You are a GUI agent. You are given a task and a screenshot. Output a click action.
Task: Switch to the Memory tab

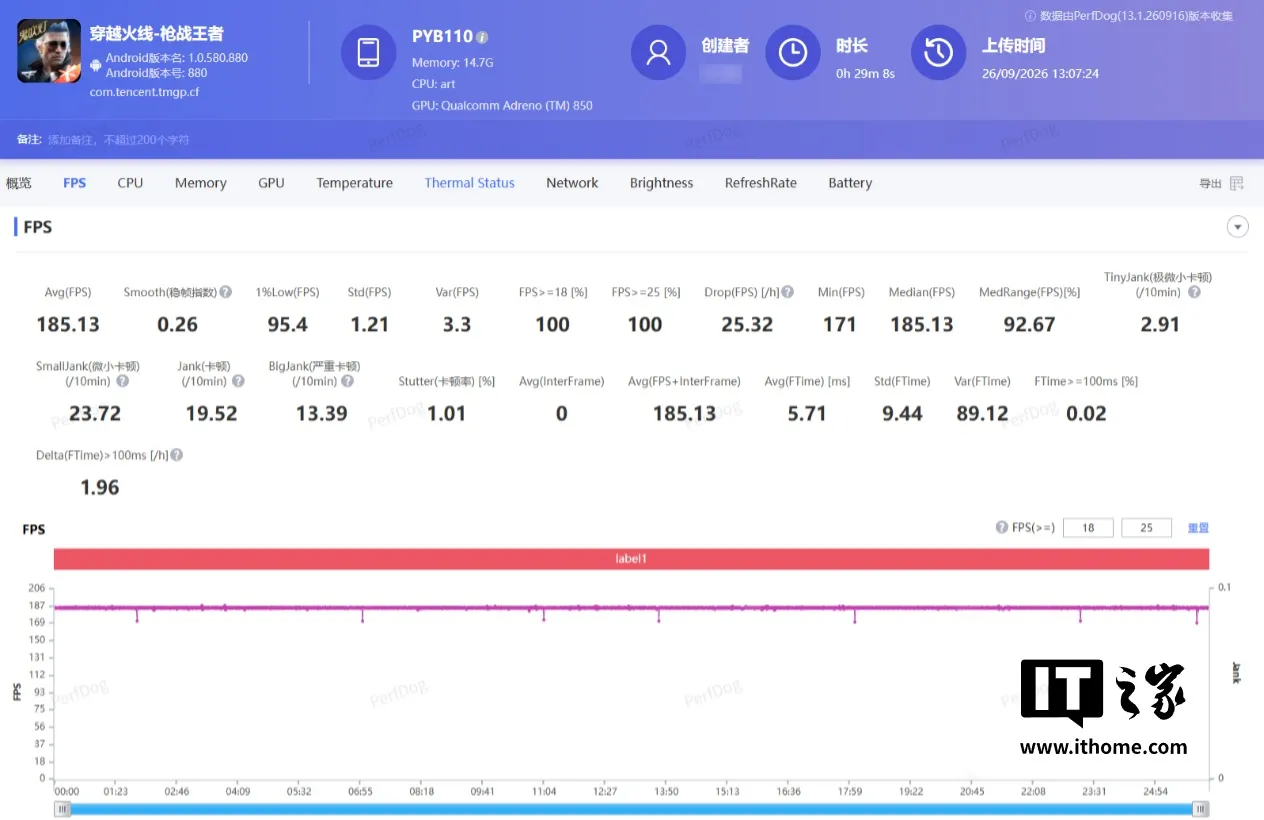201,183
